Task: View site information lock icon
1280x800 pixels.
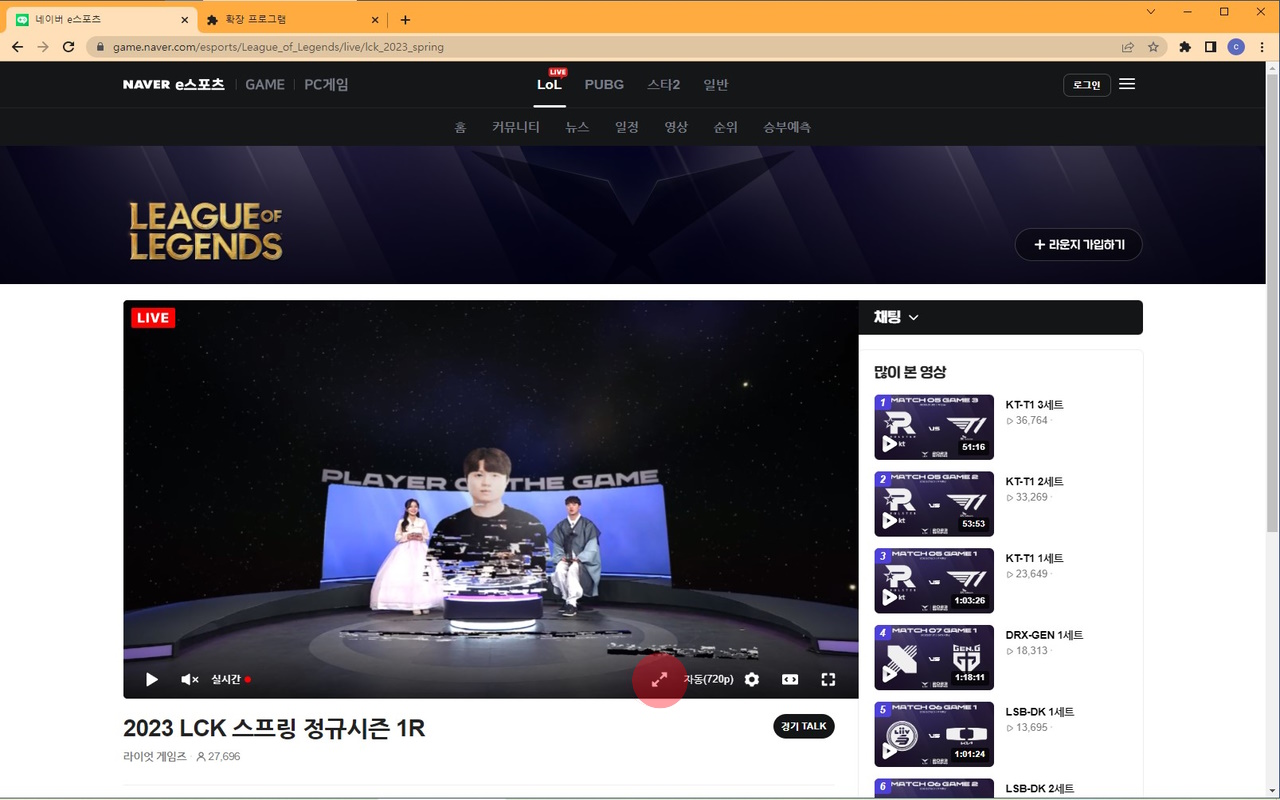Action: pos(100,47)
